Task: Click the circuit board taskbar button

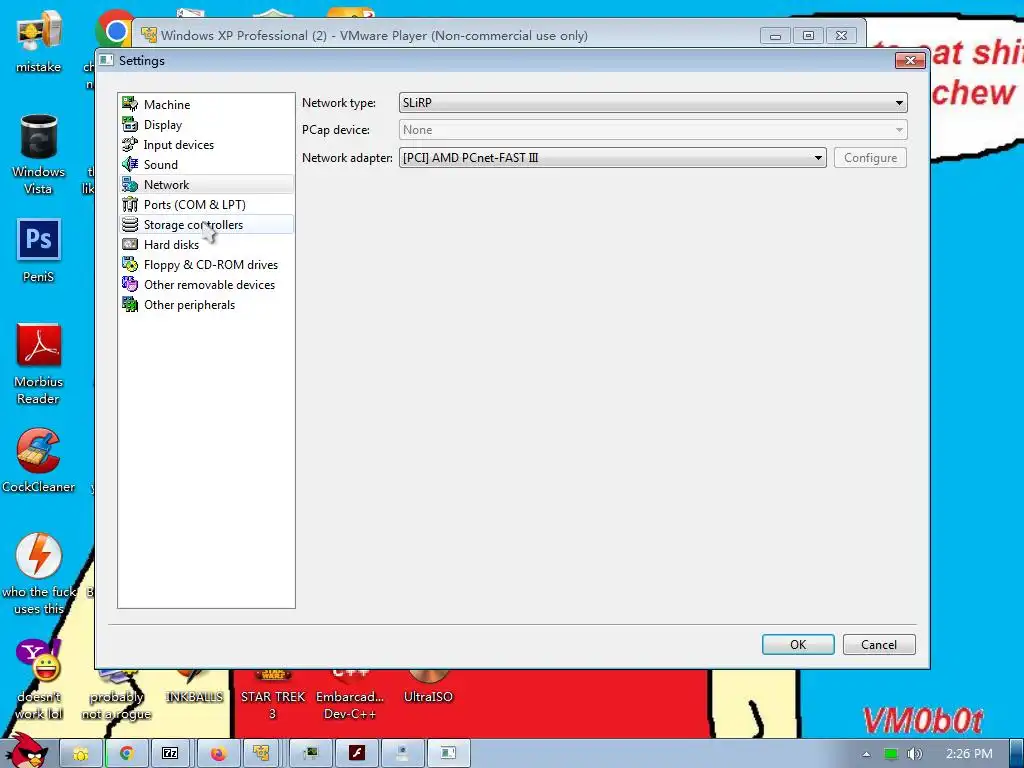Action: tap(311, 754)
